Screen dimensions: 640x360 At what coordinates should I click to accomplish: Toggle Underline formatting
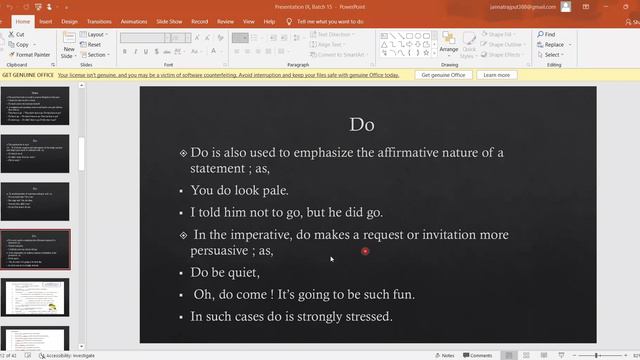[146, 51]
